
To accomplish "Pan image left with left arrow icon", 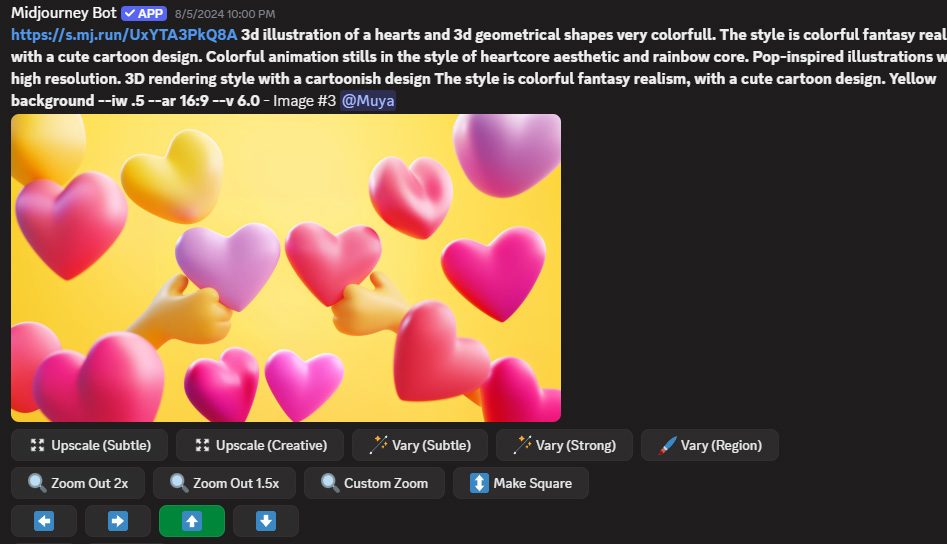I will click(44, 521).
